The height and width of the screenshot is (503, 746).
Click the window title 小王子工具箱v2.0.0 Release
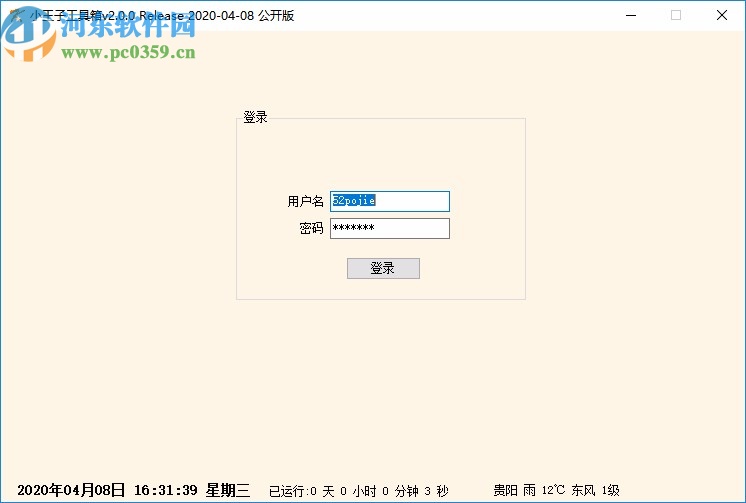162,16
